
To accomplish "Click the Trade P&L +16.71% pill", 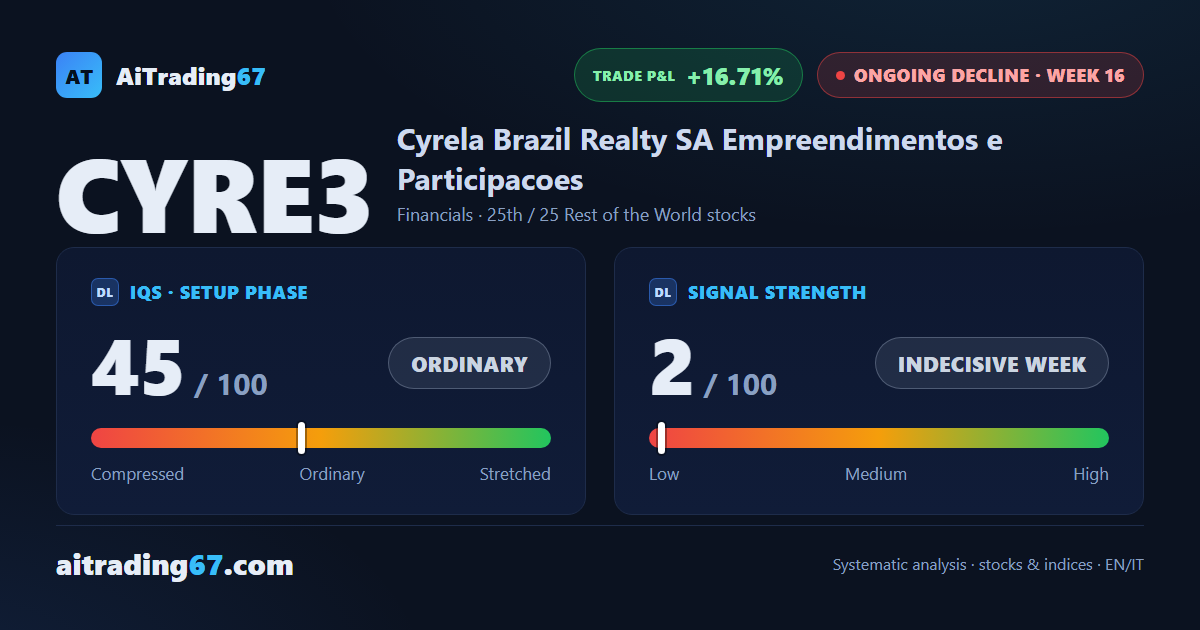I will (688, 75).
